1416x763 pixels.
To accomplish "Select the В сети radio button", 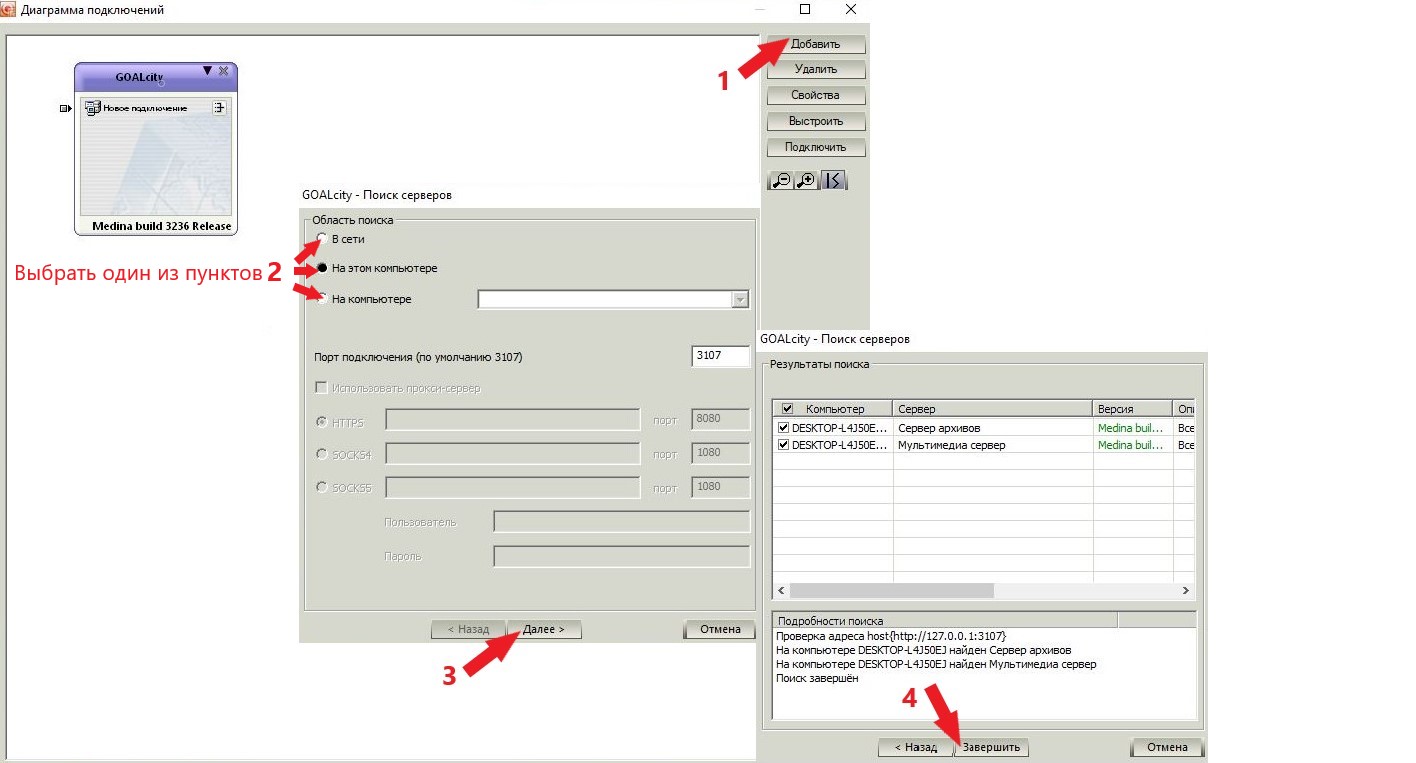I will pyautogui.click(x=321, y=239).
